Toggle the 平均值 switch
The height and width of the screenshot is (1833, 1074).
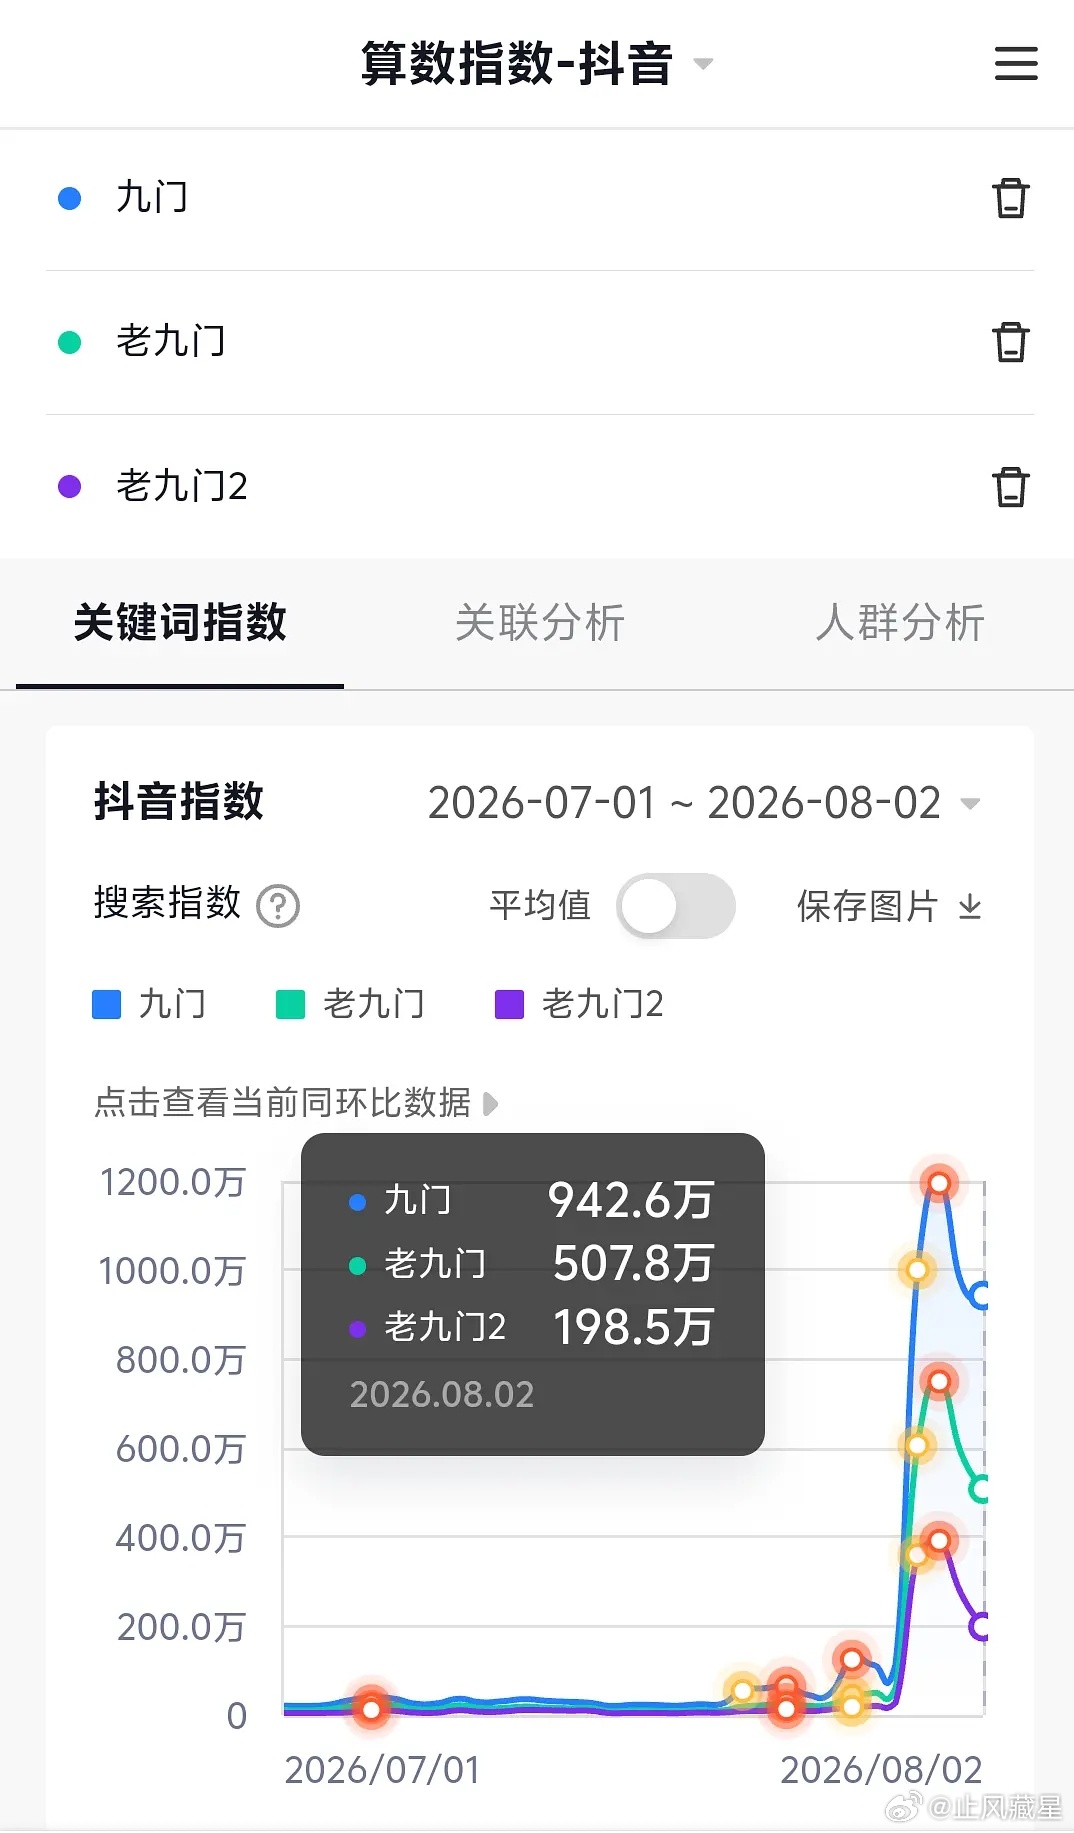(x=676, y=906)
